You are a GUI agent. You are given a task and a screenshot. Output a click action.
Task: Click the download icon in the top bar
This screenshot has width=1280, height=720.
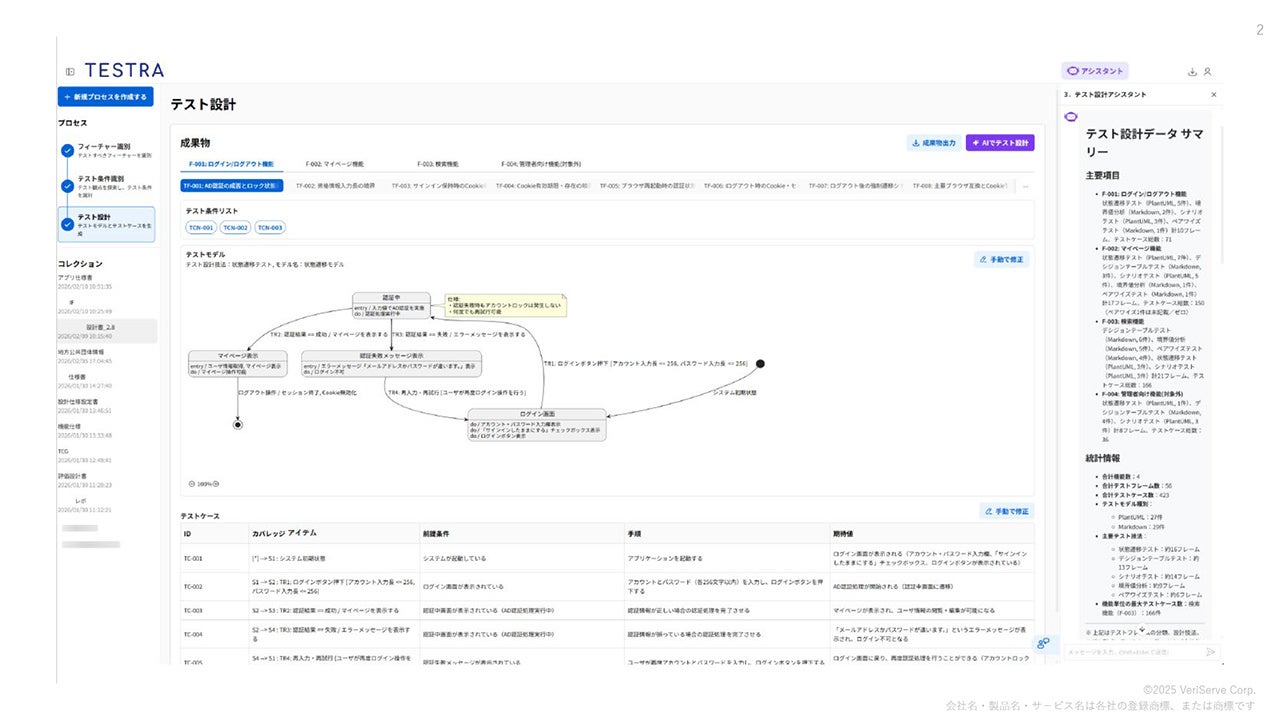point(1192,71)
